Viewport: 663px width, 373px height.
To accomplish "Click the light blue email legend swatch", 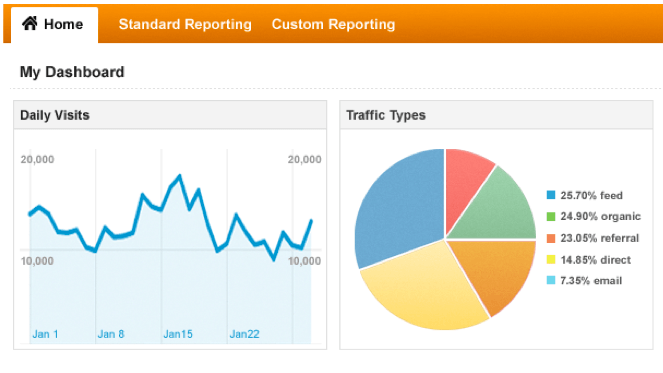I will 551,280.
